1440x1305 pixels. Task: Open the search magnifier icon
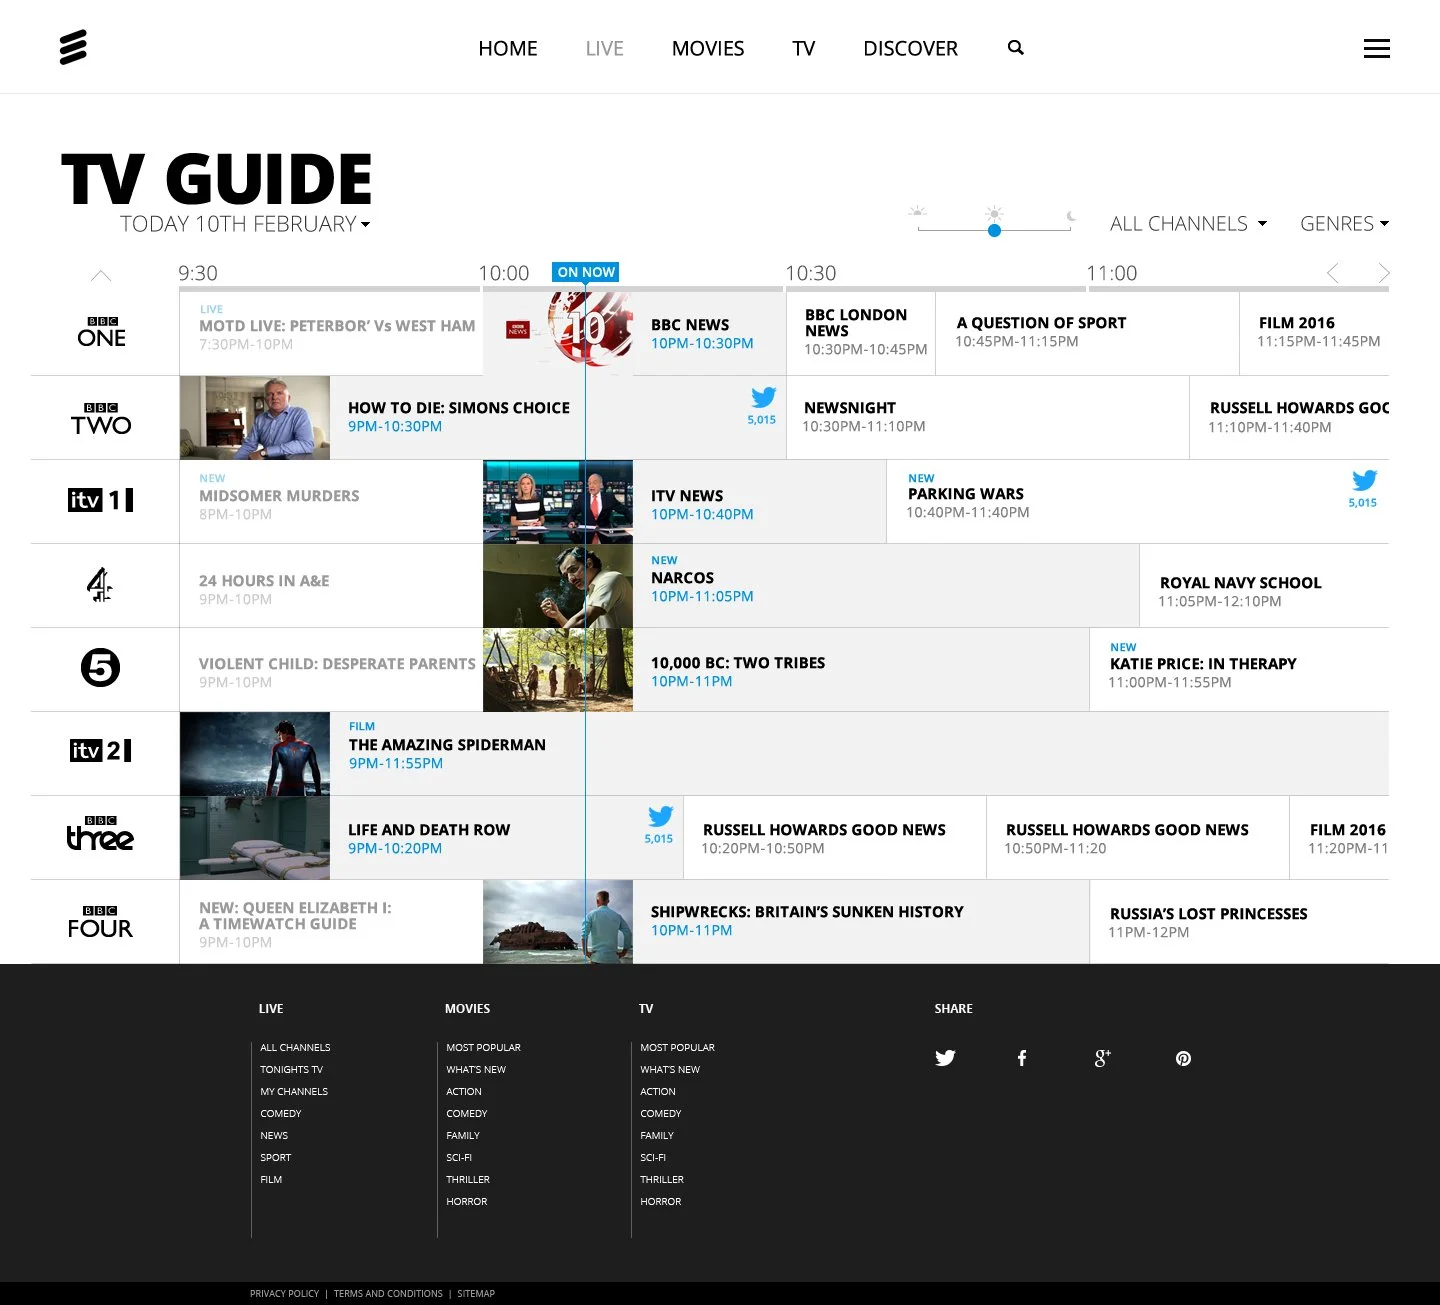(1016, 47)
